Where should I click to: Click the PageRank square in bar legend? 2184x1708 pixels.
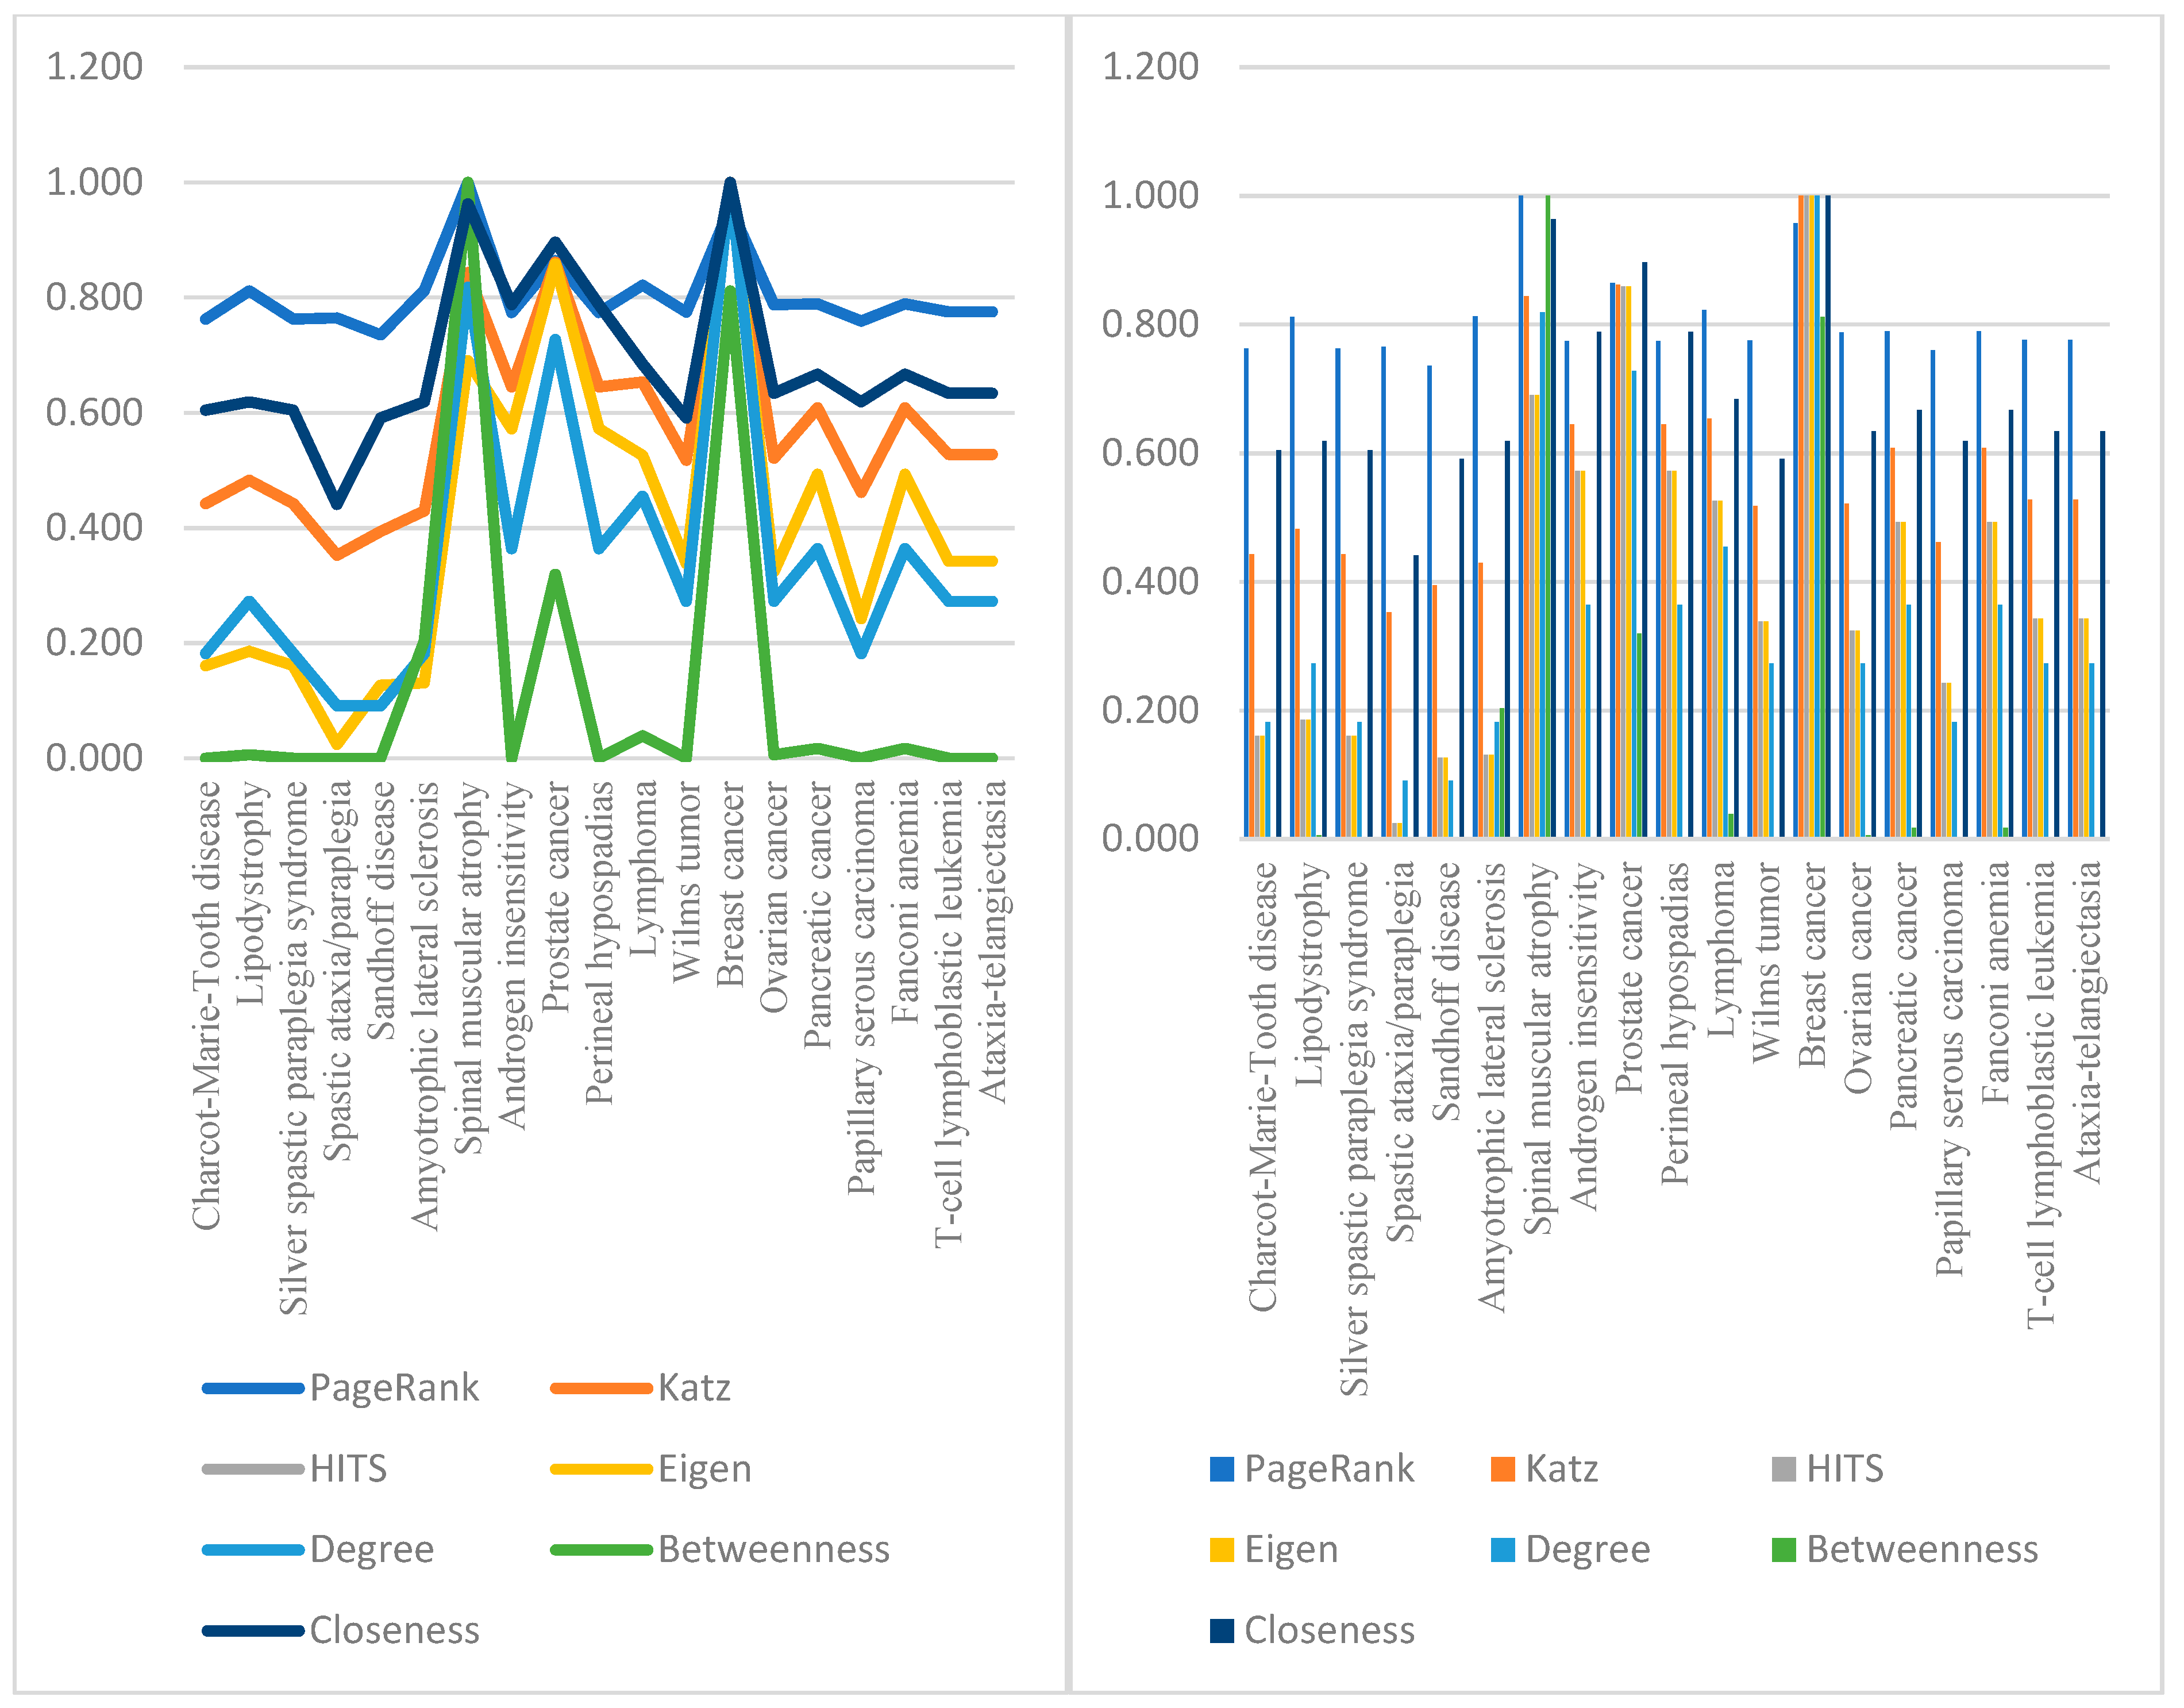click(x=1221, y=1469)
